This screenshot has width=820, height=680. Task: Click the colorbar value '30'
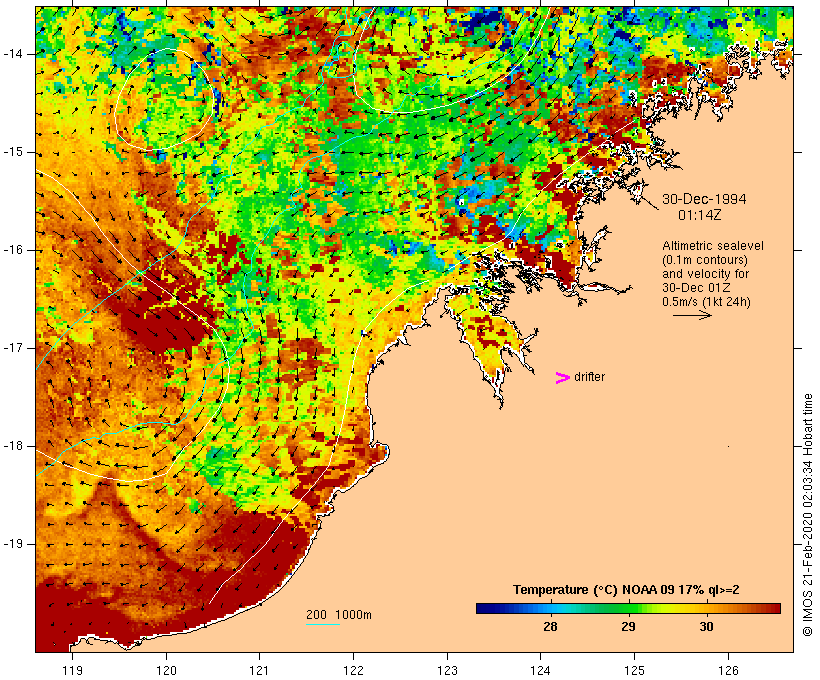click(x=706, y=627)
